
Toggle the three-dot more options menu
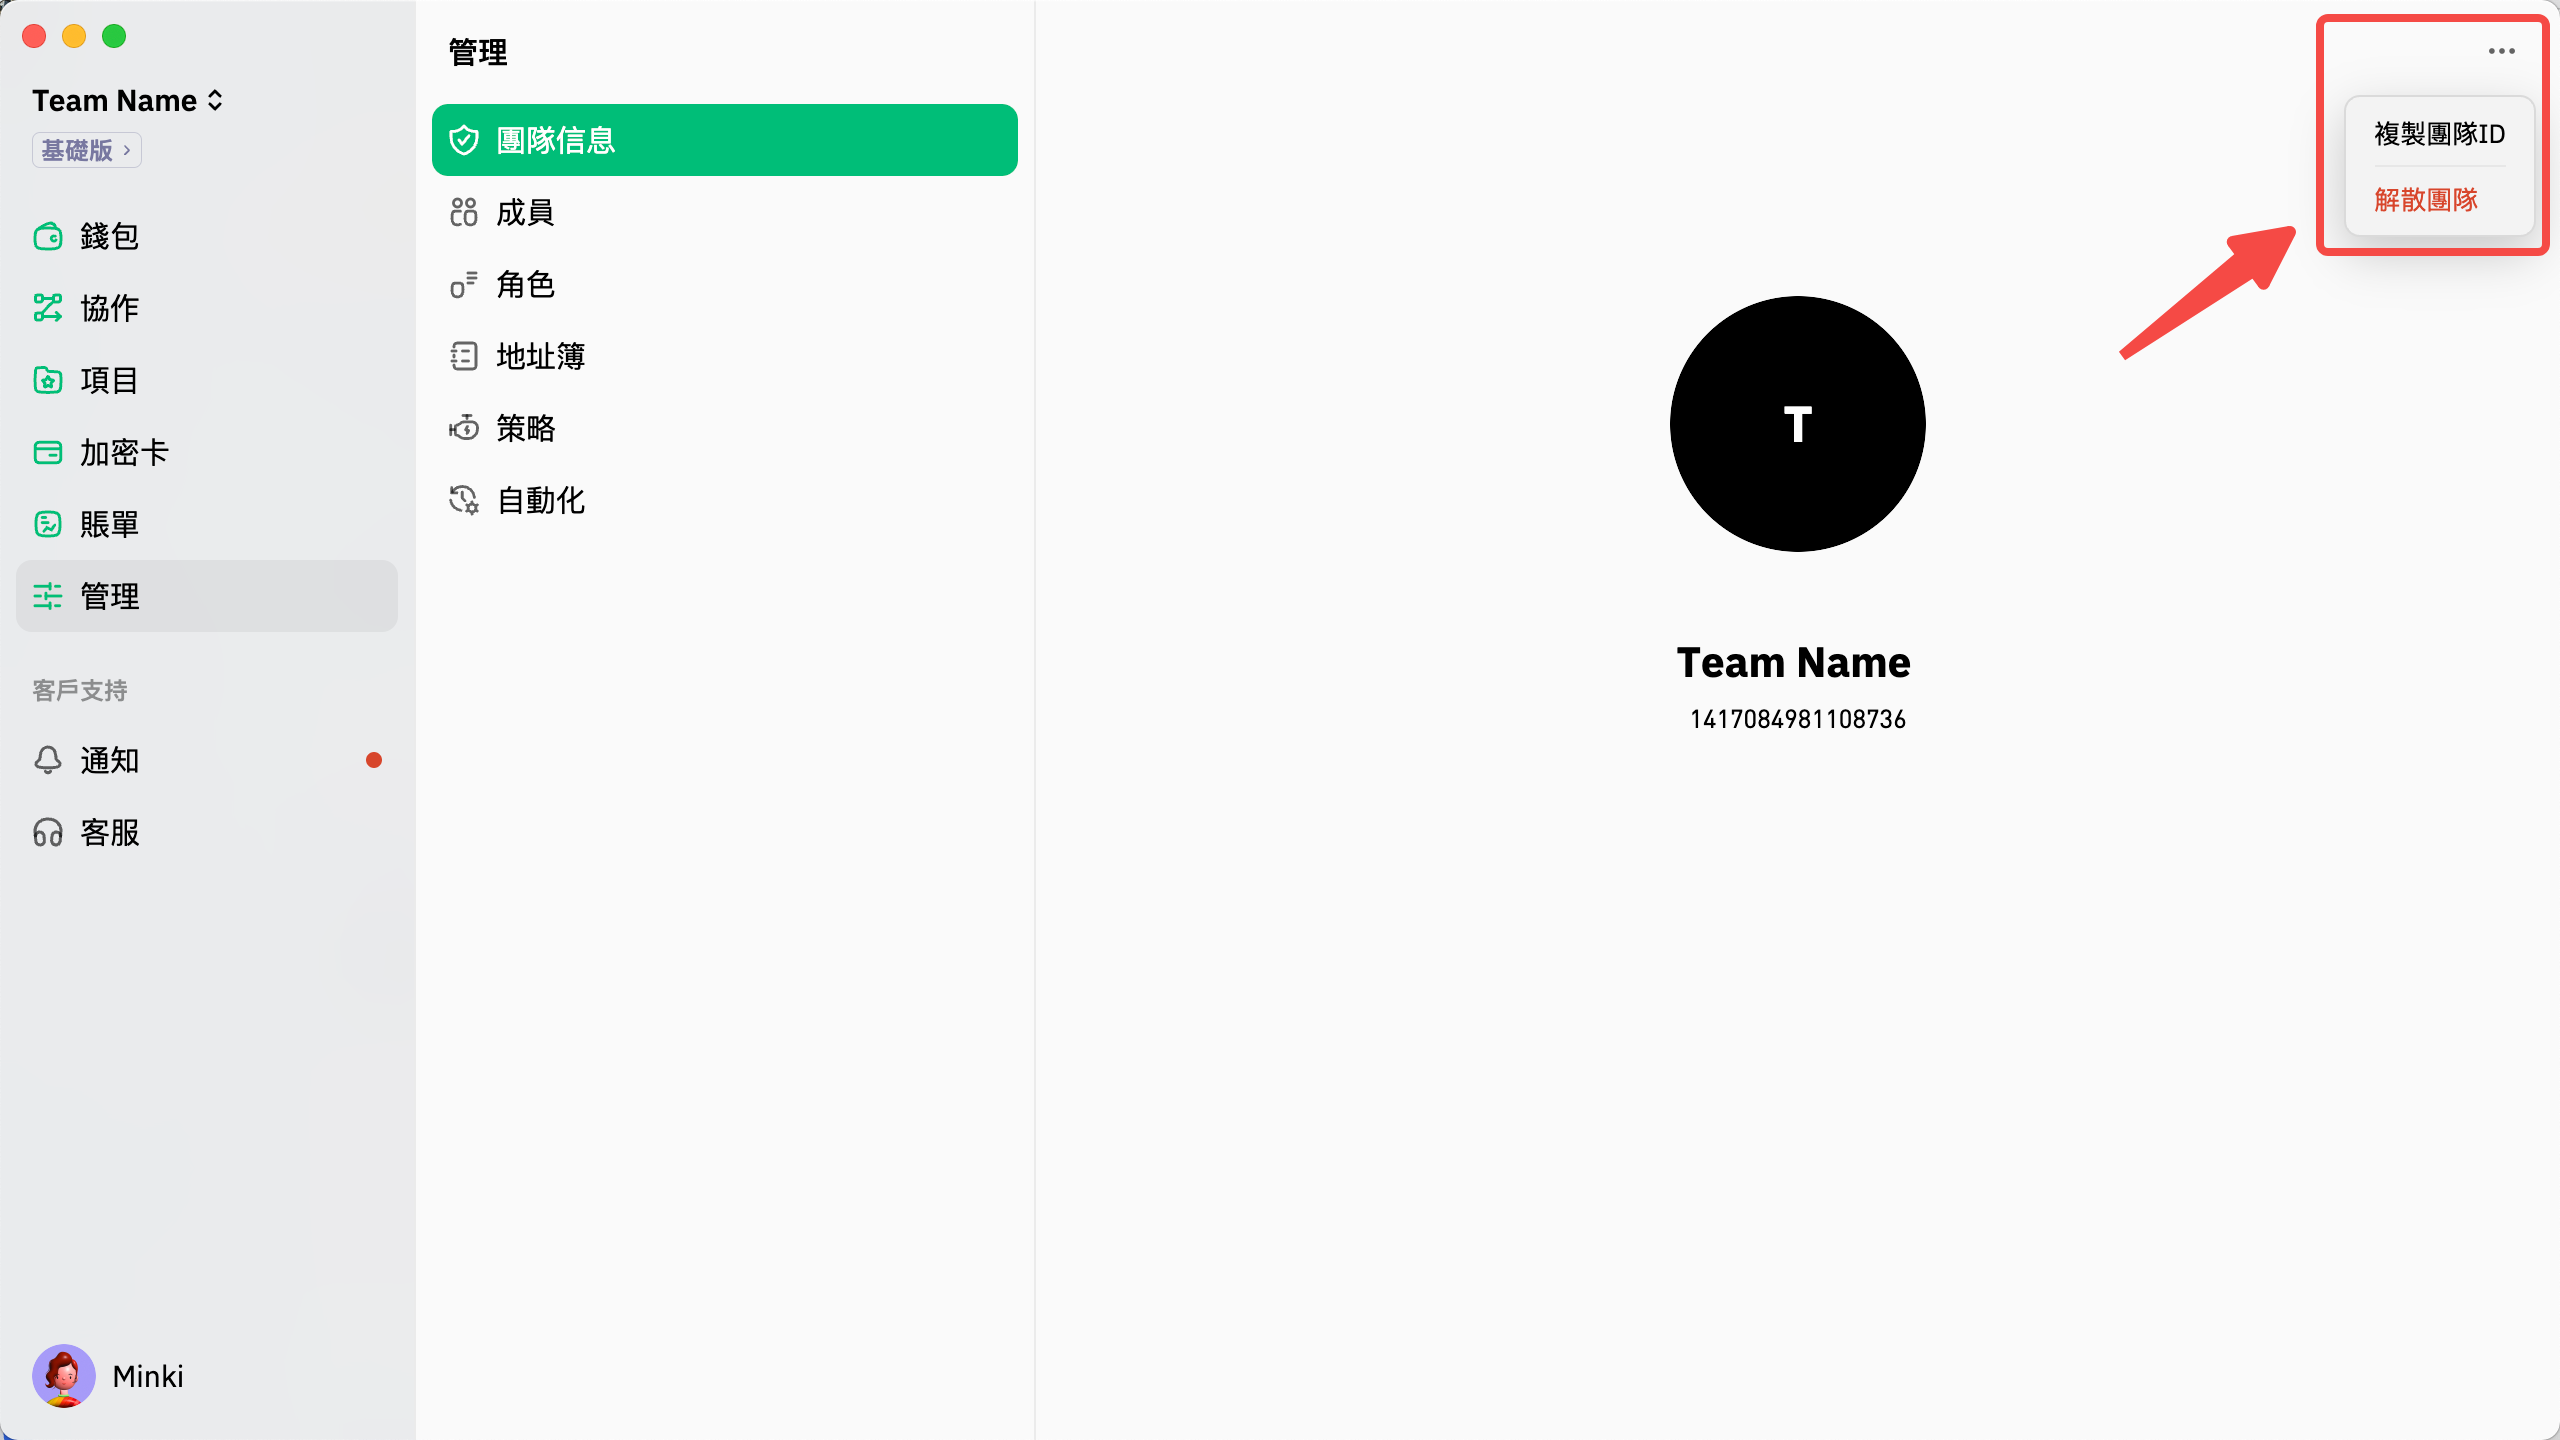[x=2501, y=51]
